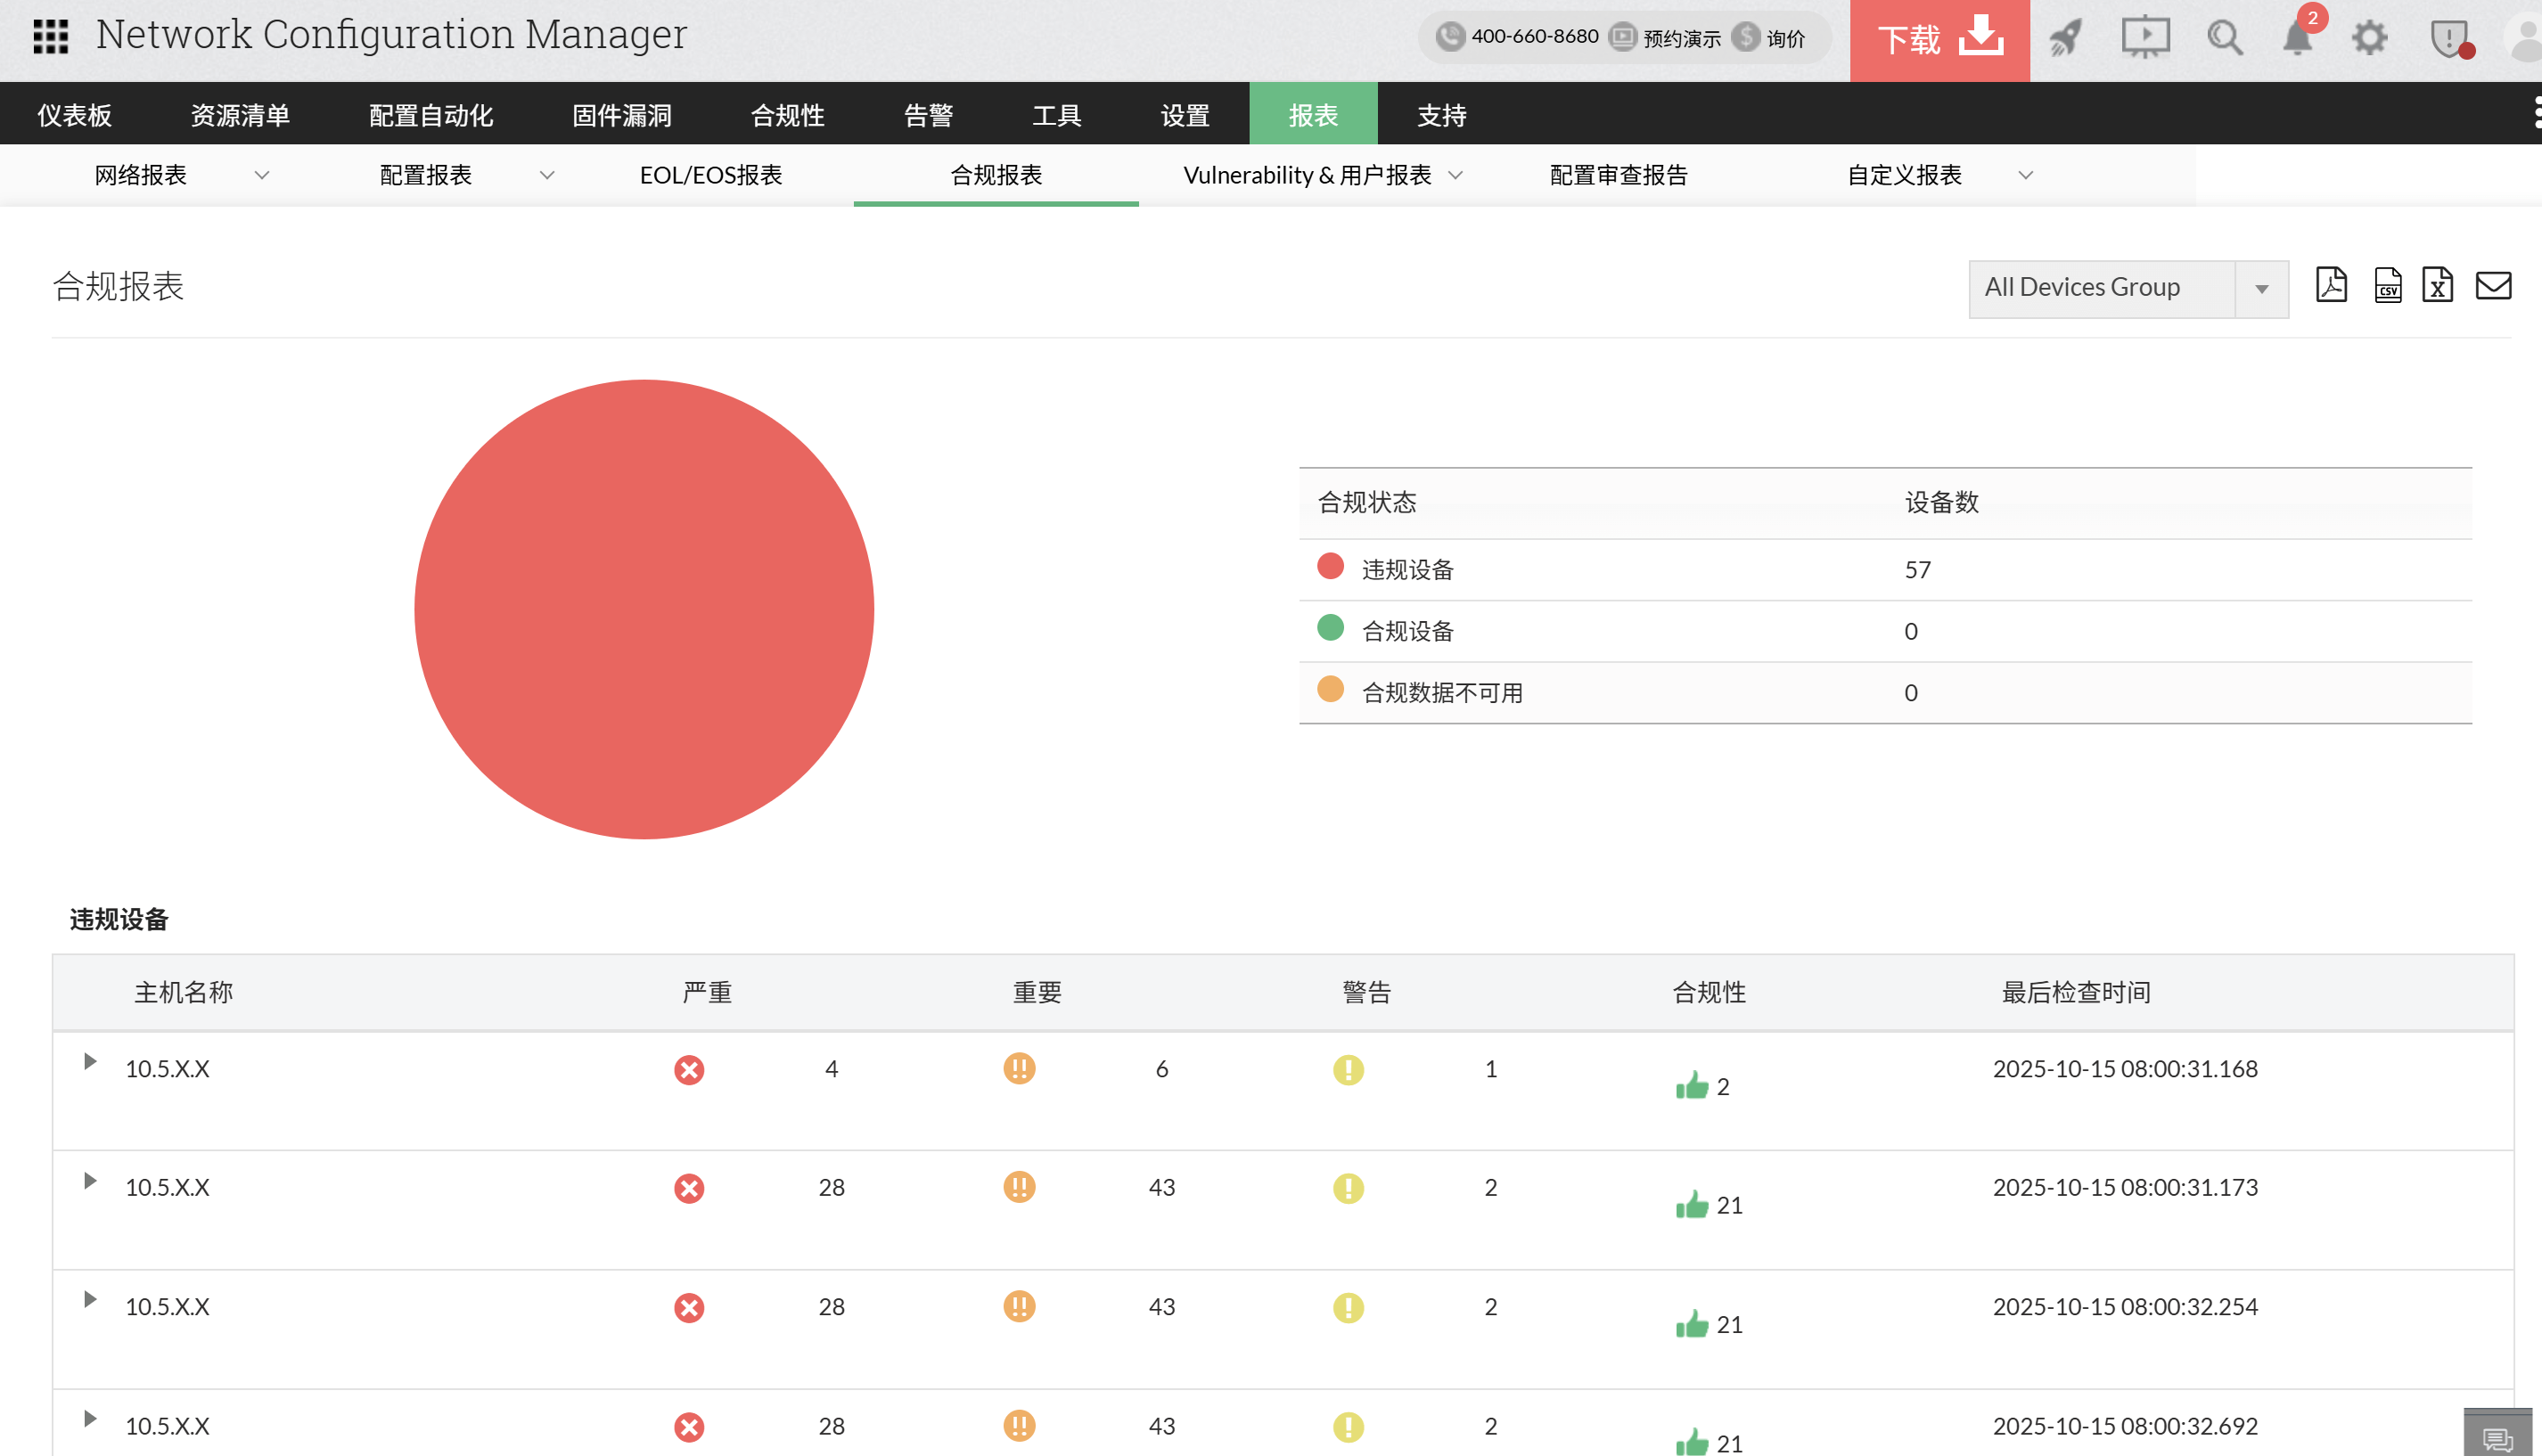Click the red pie chart segment
This screenshot has width=2542, height=1456.
pos(644,608)
